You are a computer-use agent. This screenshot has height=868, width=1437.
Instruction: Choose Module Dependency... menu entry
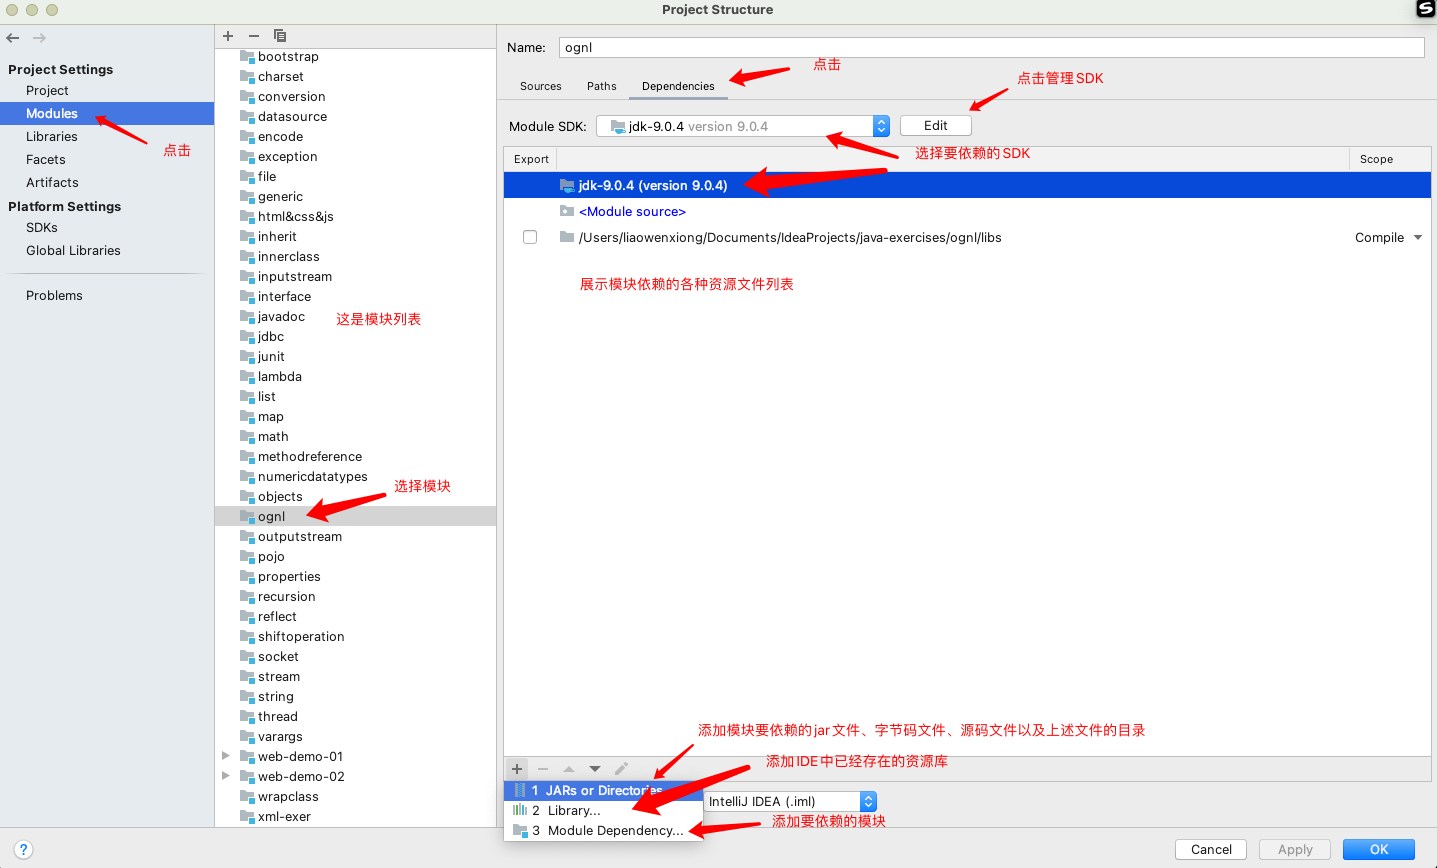[603, 830]
